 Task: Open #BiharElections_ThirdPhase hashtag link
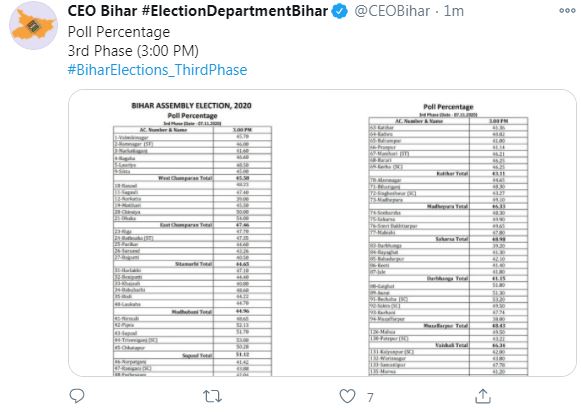pos(157,70)
